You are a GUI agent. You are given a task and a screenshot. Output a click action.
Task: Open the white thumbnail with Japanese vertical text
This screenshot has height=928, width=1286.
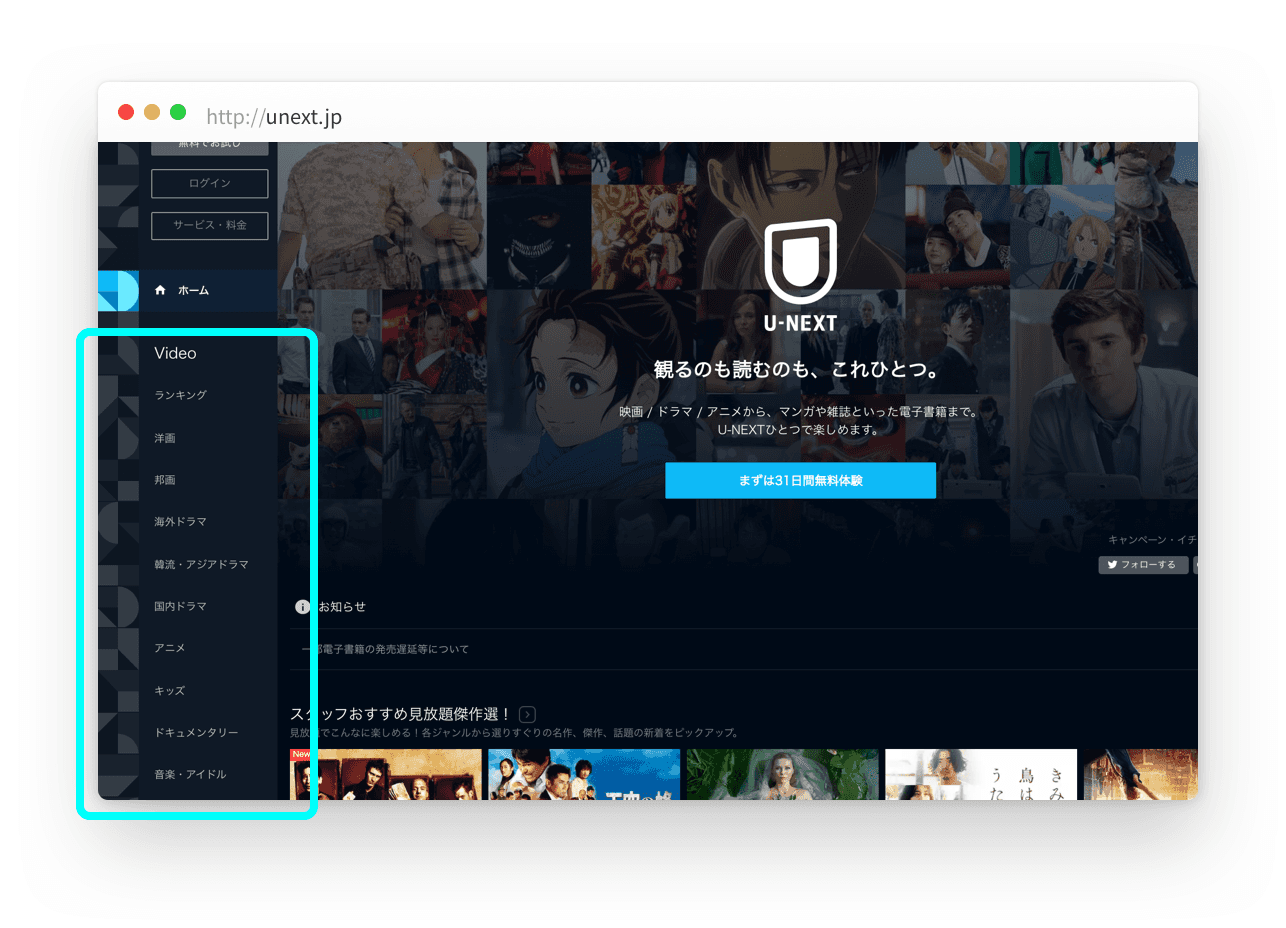pos(981,774)
